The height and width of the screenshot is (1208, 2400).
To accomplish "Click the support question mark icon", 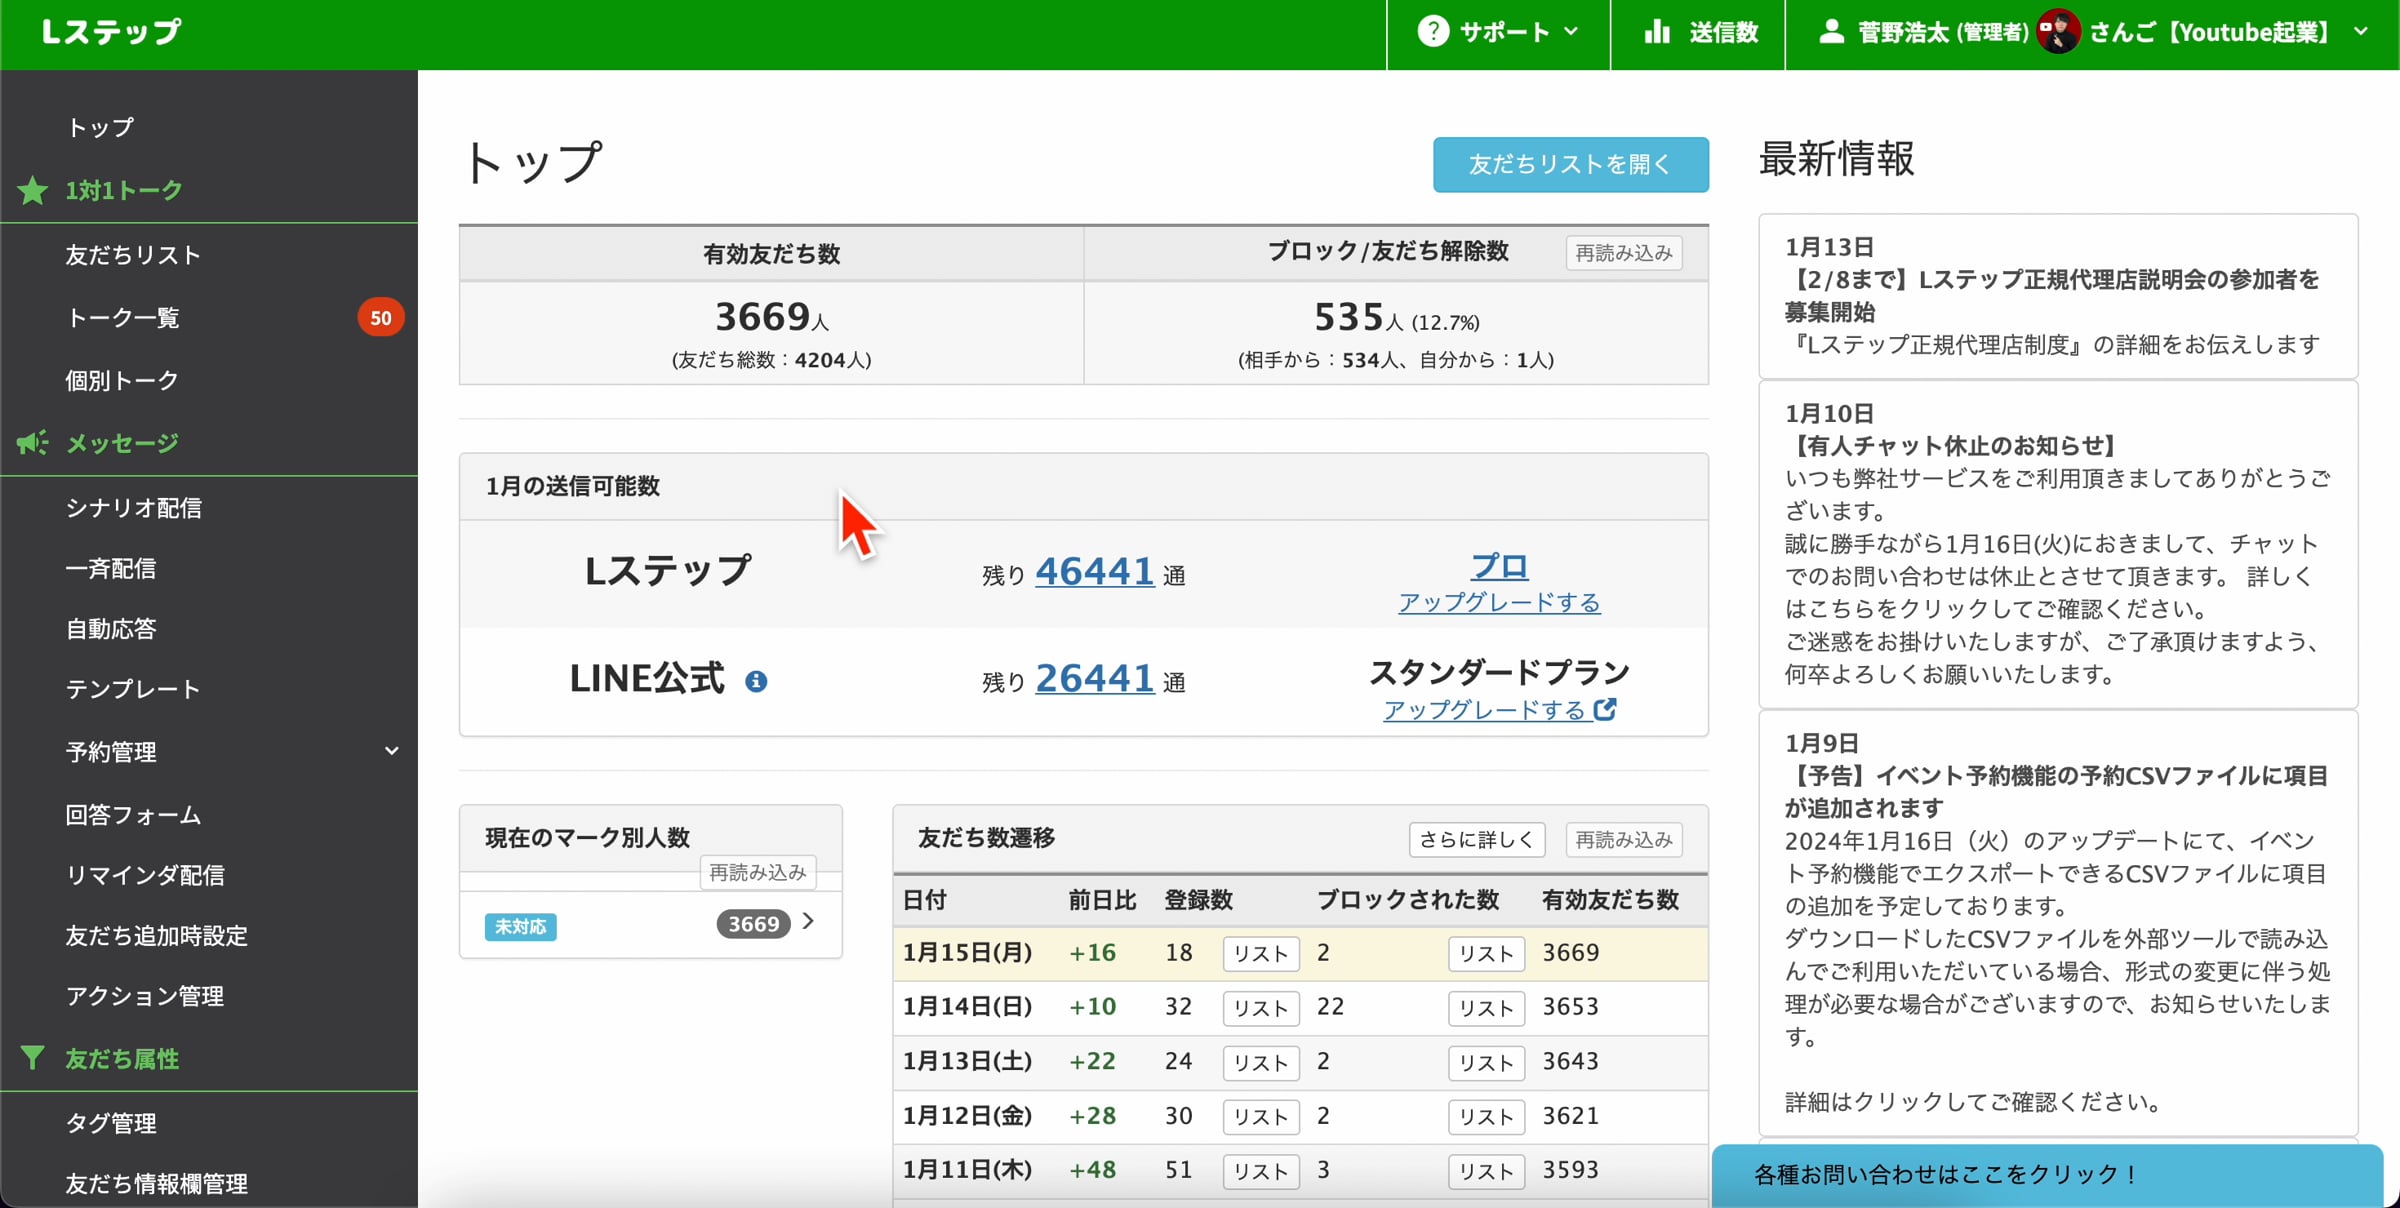I will pyautogui.click(x=1433, y=32).
